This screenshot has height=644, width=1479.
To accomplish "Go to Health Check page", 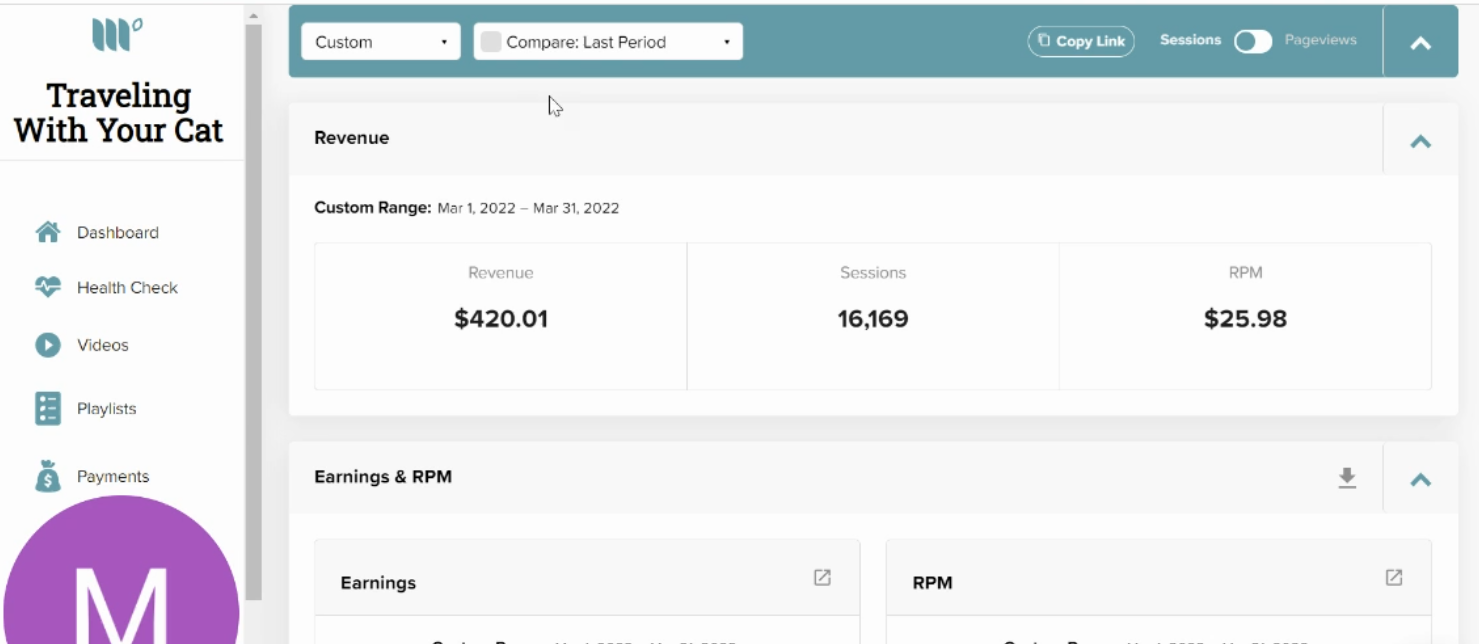I will 127,287.
